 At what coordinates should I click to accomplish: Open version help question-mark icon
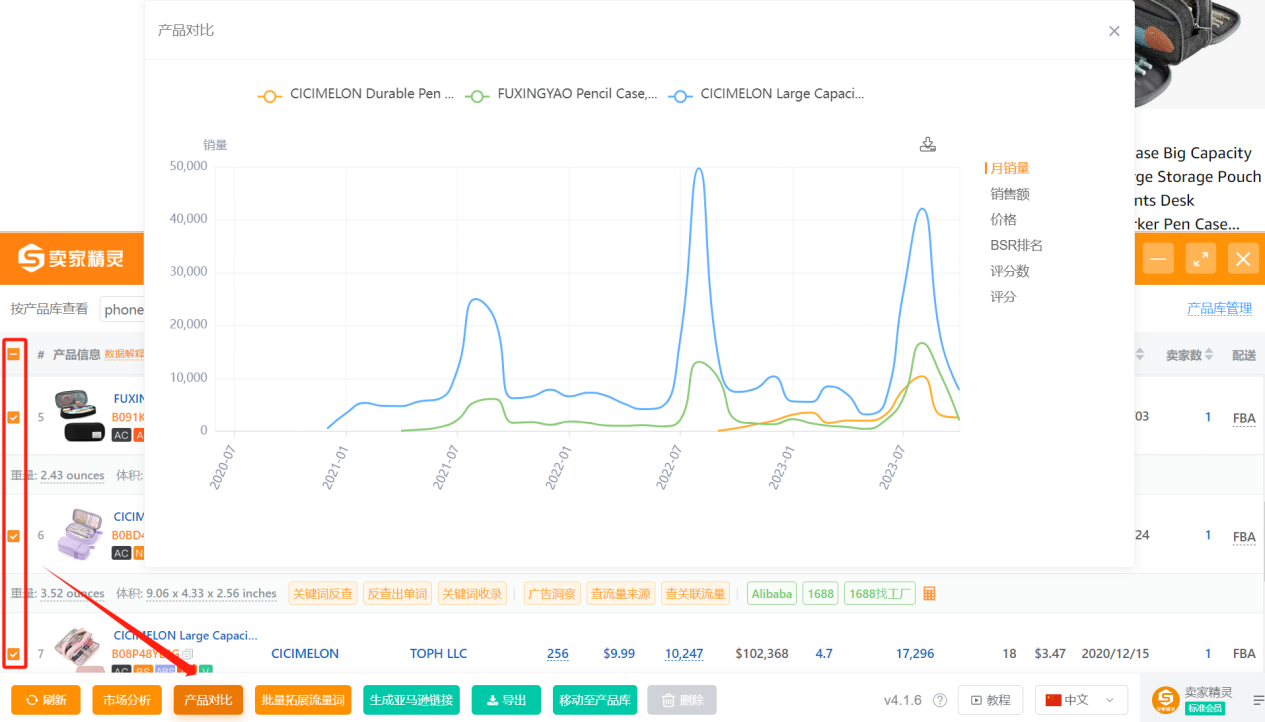[939, 700]
